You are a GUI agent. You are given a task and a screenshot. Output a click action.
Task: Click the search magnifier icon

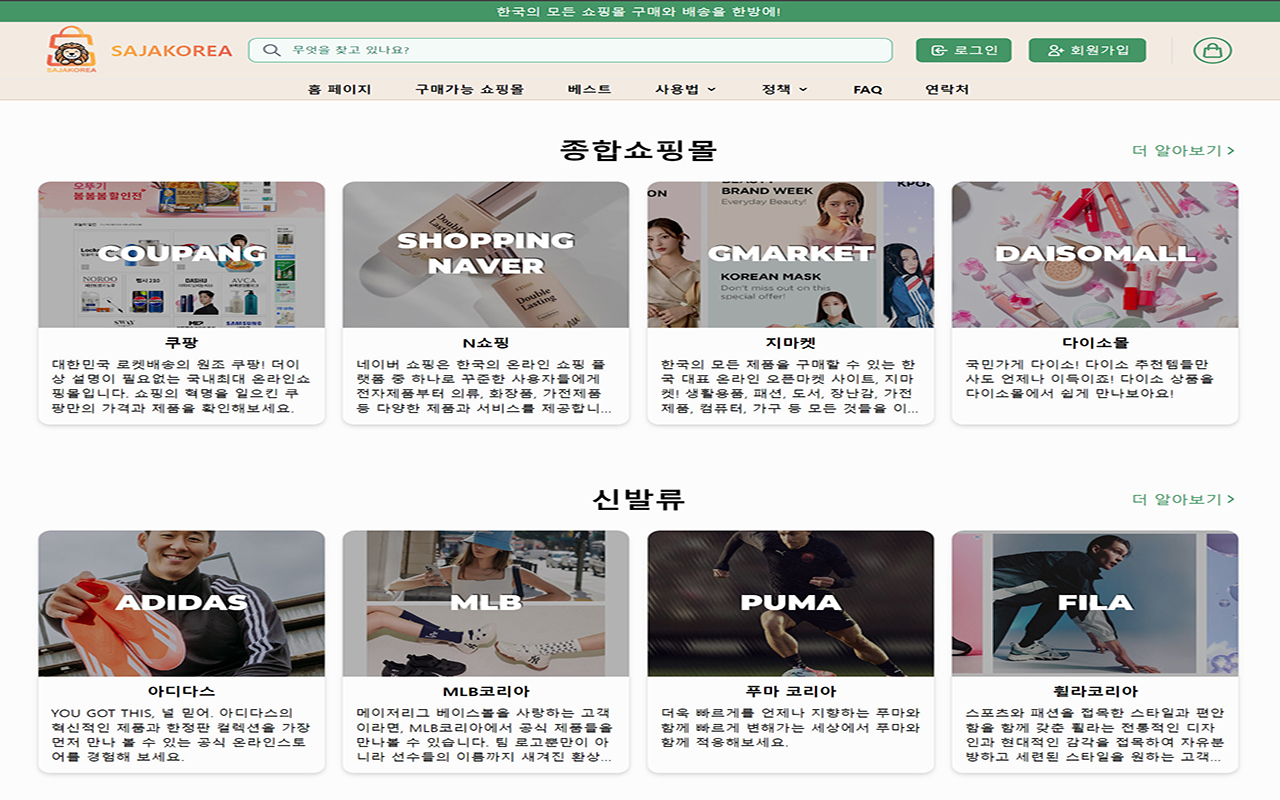(271, 50)
